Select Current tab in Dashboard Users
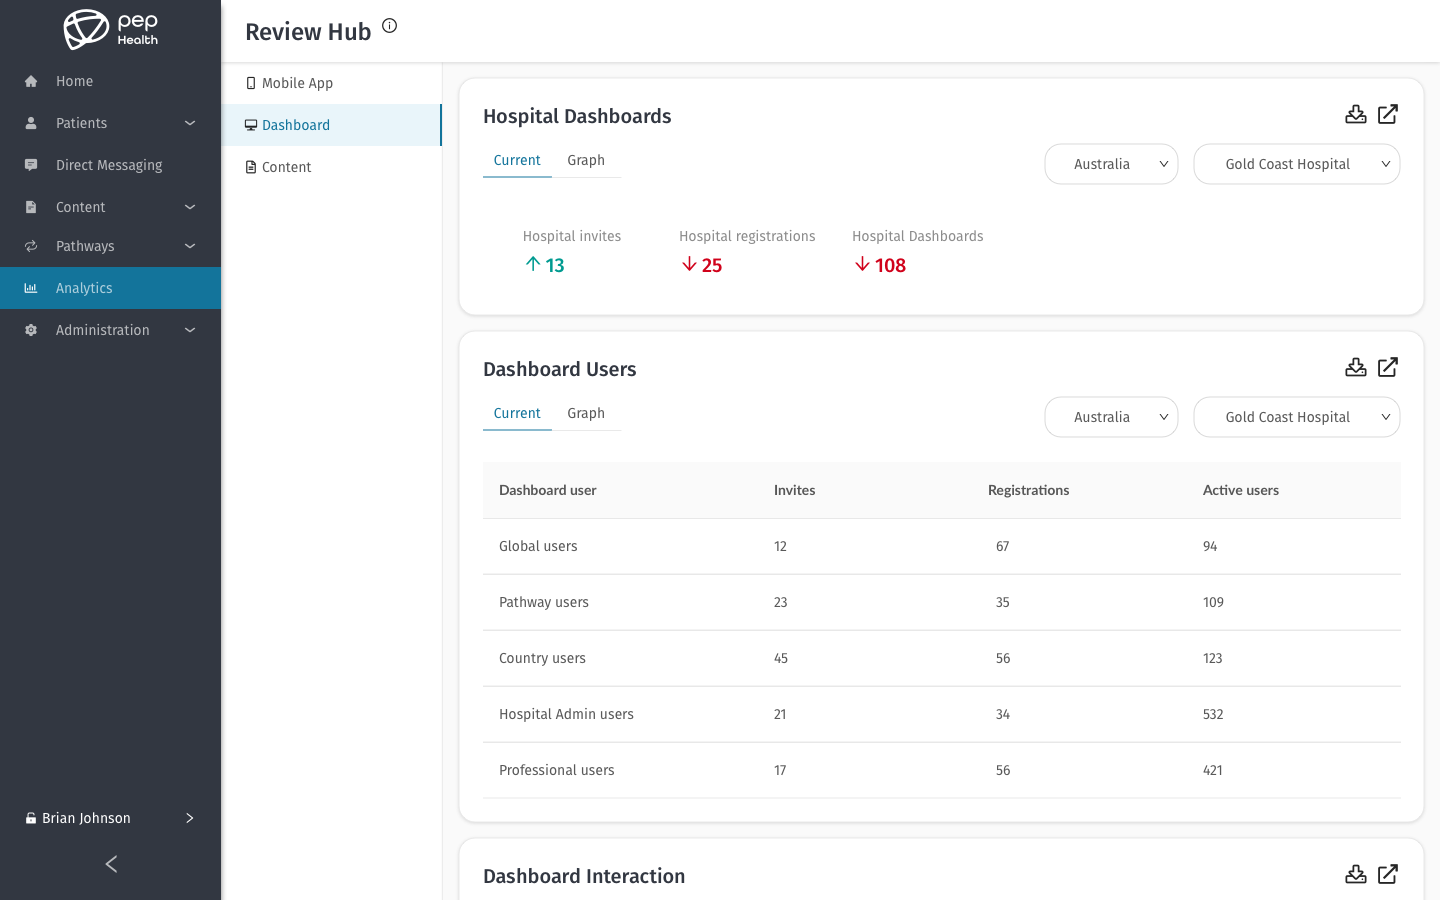 tap(517, 413)
